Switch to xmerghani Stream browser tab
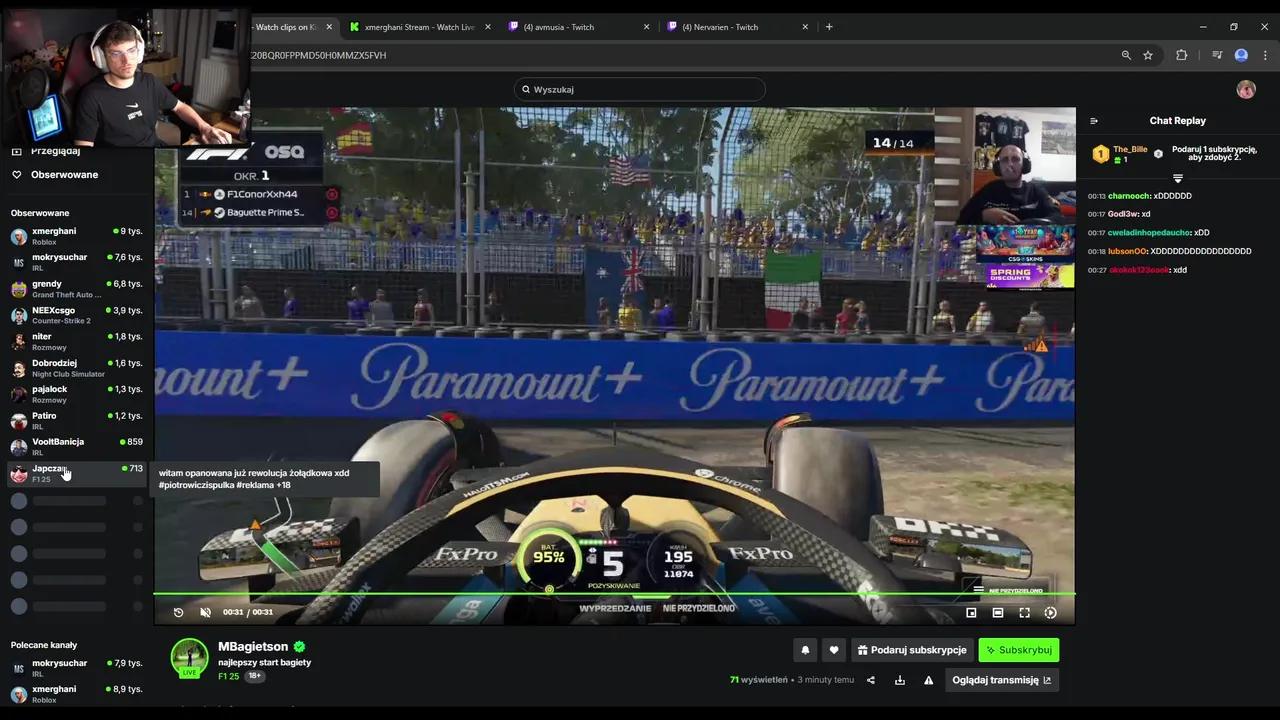This screenshot has width=1280, height=720. point(418,27)
